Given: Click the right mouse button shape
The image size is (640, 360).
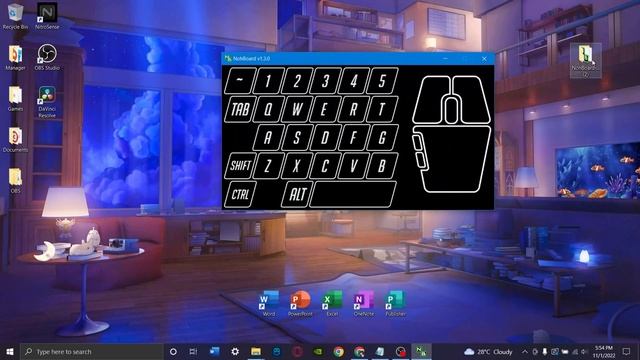Looking at the screenshot, I should [x=473, y=99].
